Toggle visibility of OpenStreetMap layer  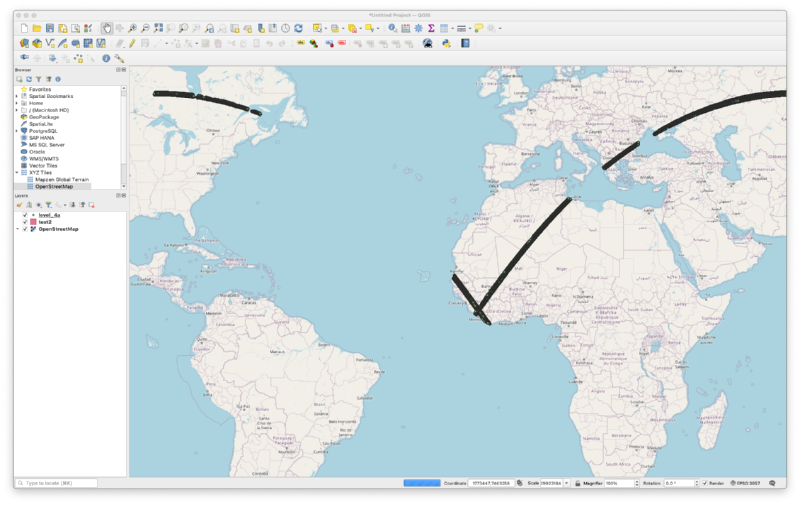click(x=25, y=229)
